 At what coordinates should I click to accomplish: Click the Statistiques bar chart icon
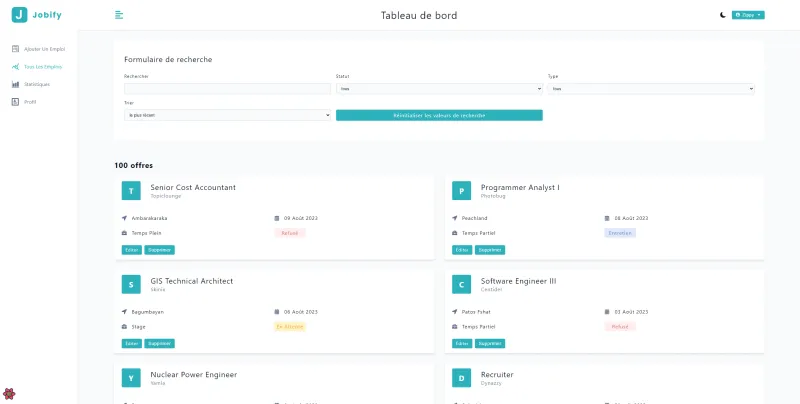(x=15, y=84)
